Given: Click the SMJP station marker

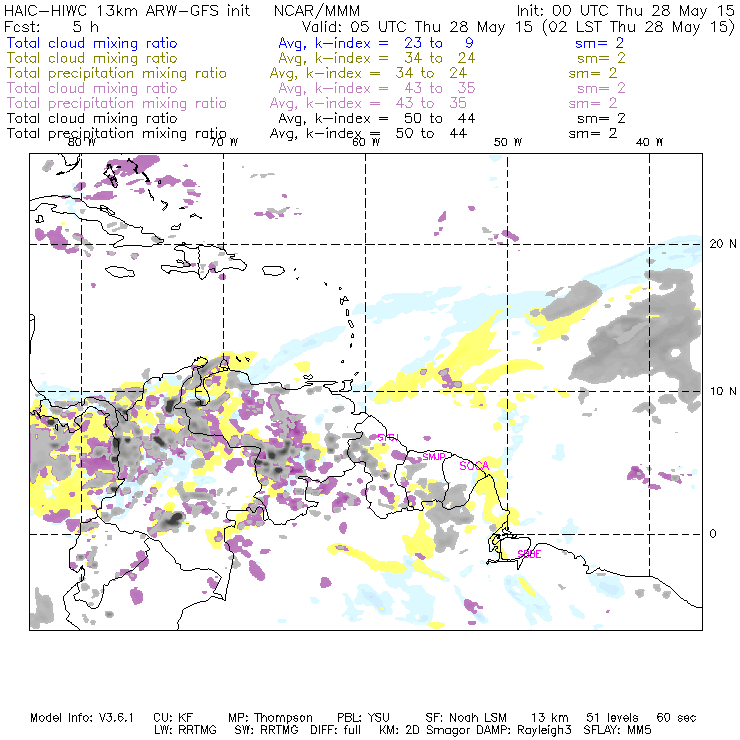Looking at the screenshot, I should coord(434,456).
